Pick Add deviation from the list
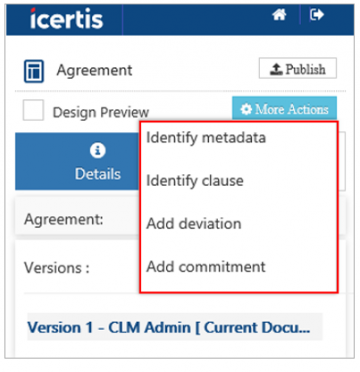Image resolution: width=360 pixels, height=372 pixels. click(x=194, y=223)
